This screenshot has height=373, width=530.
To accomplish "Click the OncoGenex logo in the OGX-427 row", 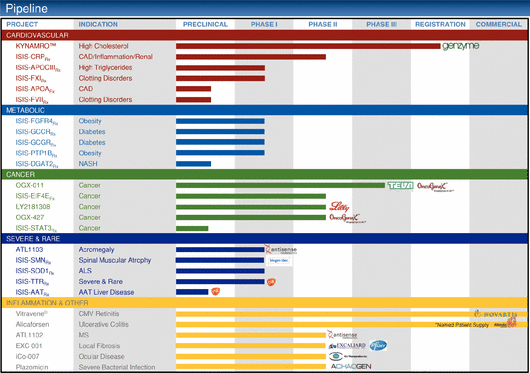I will pos(347,218).
